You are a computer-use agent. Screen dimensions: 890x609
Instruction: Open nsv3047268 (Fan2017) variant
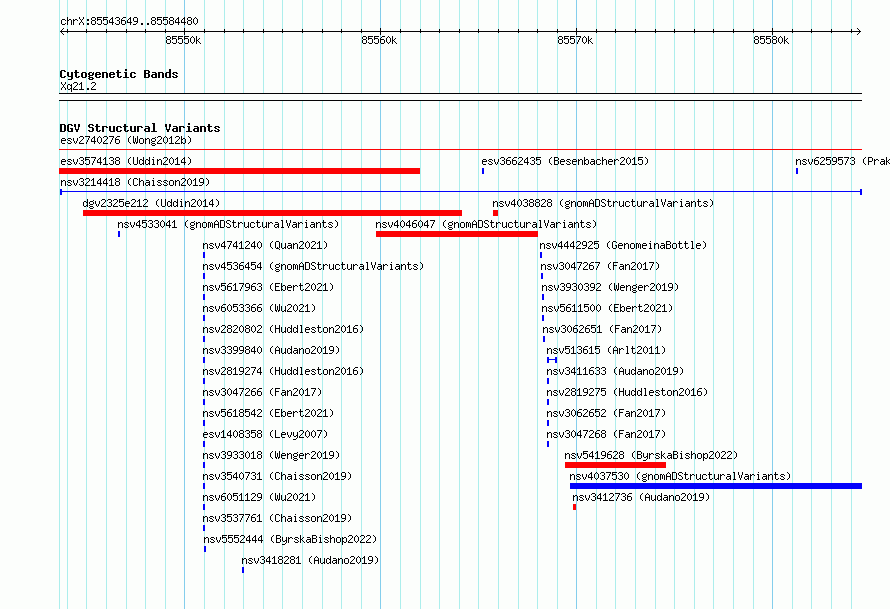tap(606, 434)
